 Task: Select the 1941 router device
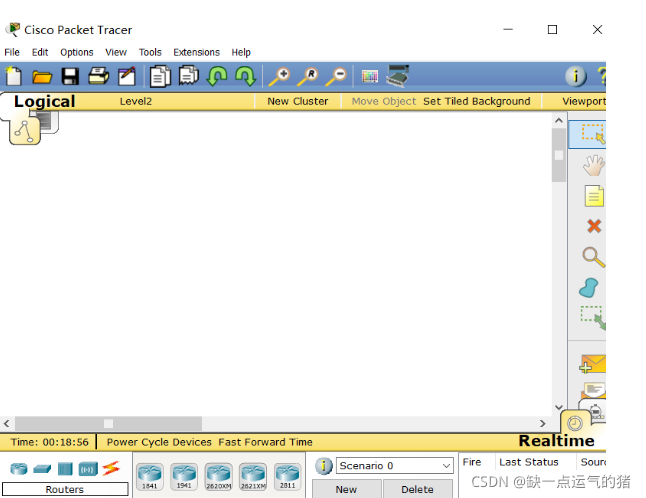pyautogui.click(x=184, y=477)
